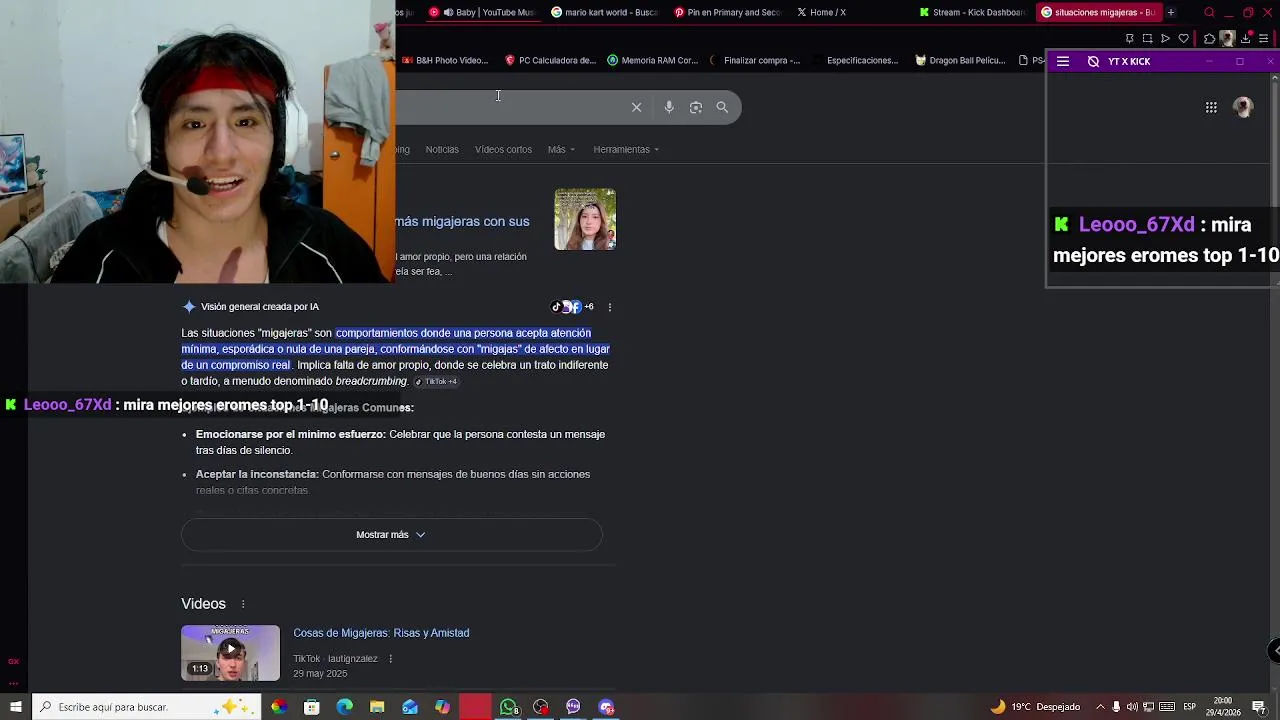Select the Videos cortos search tab

(x=503, y=150)
